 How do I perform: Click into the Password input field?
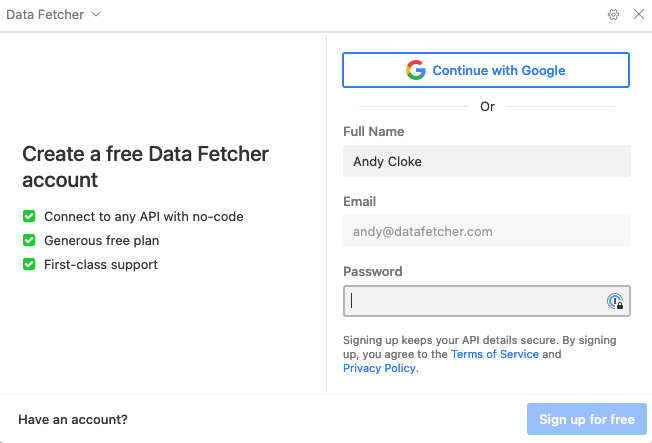click(x=487, y=301)
